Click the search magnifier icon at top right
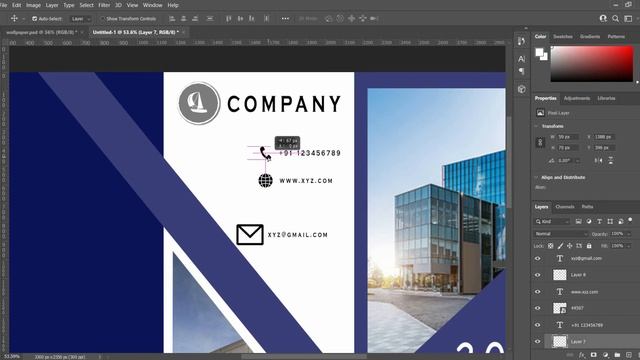The height and width of the screenshot is (360, 640). 616,18
